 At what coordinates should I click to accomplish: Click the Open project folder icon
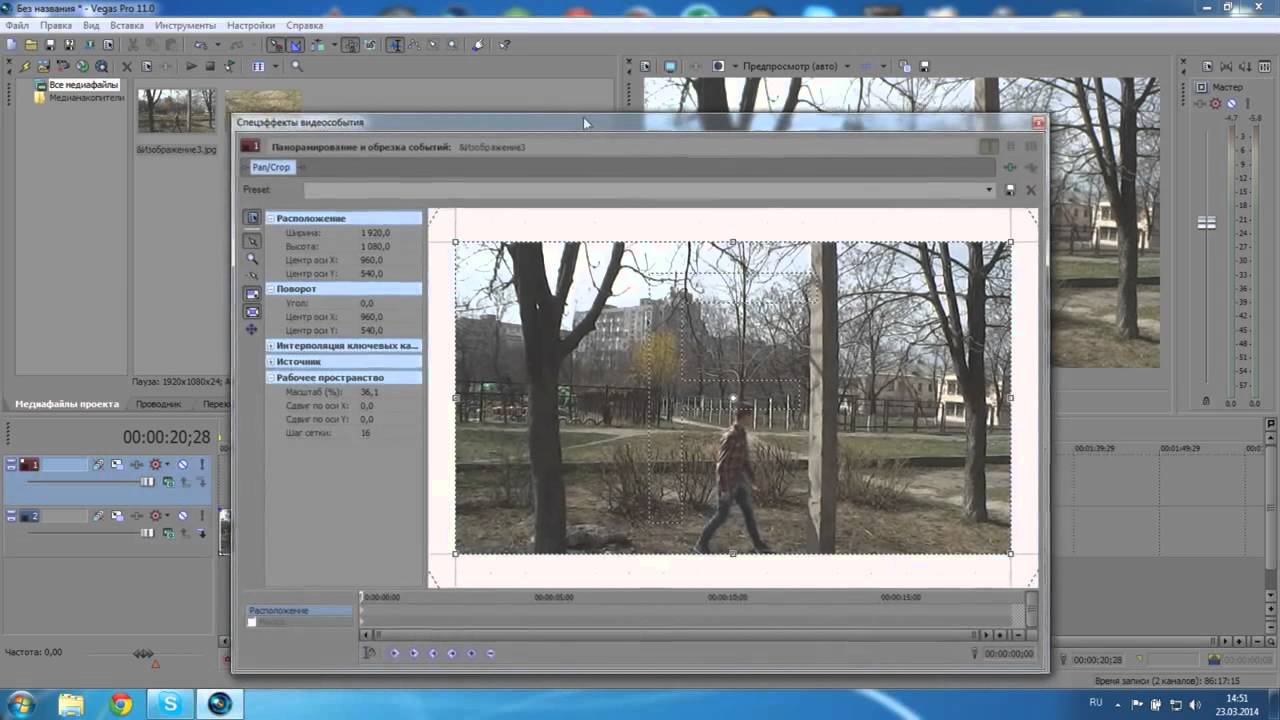[x=30, y=45]
